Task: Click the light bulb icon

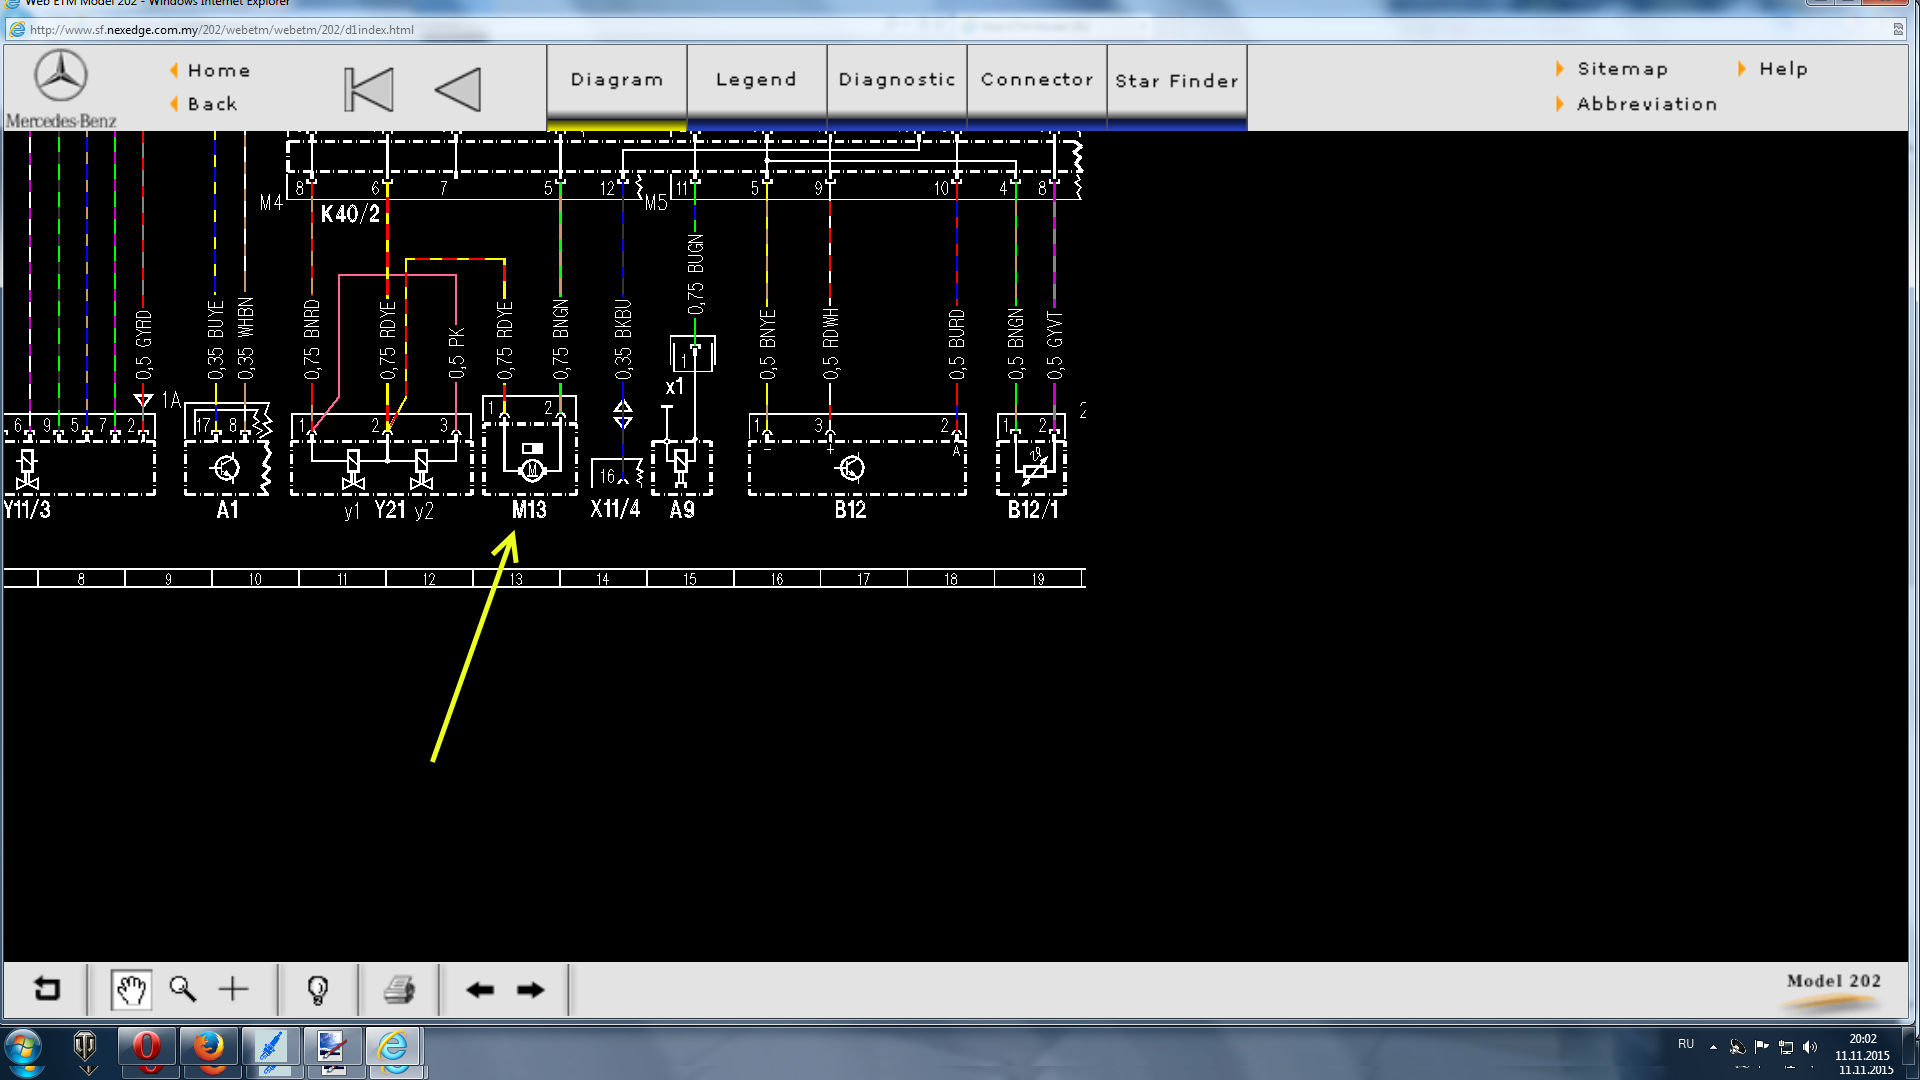Action: coord(318,990)
